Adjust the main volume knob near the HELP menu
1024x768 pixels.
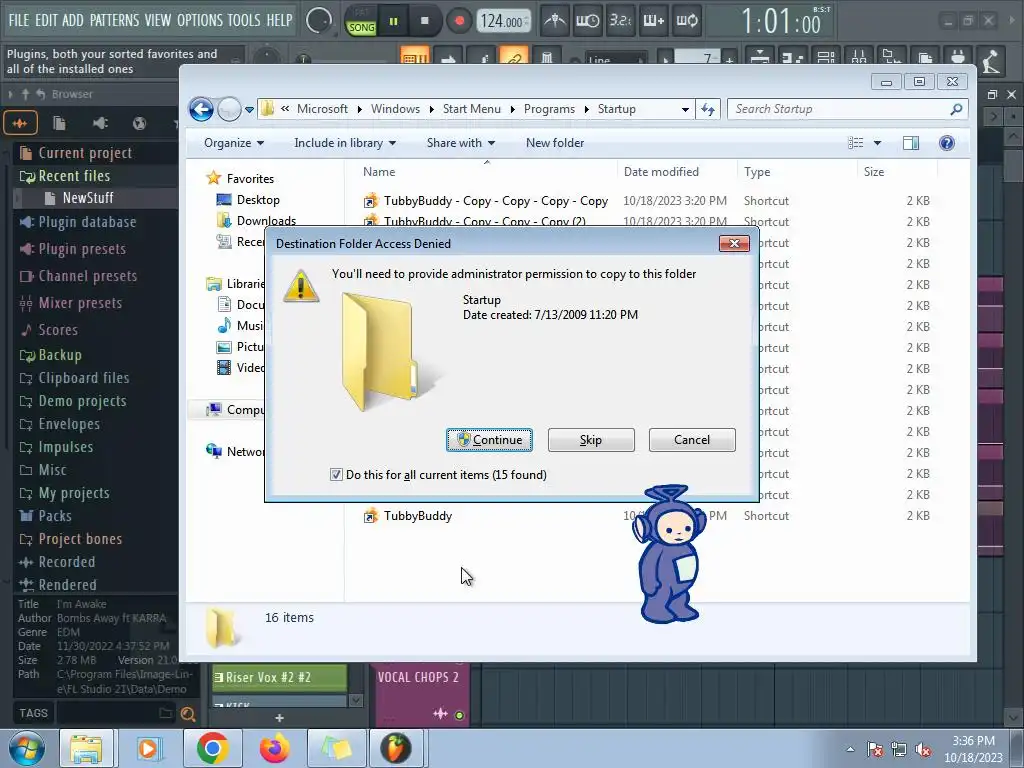[x=319, y=21]
